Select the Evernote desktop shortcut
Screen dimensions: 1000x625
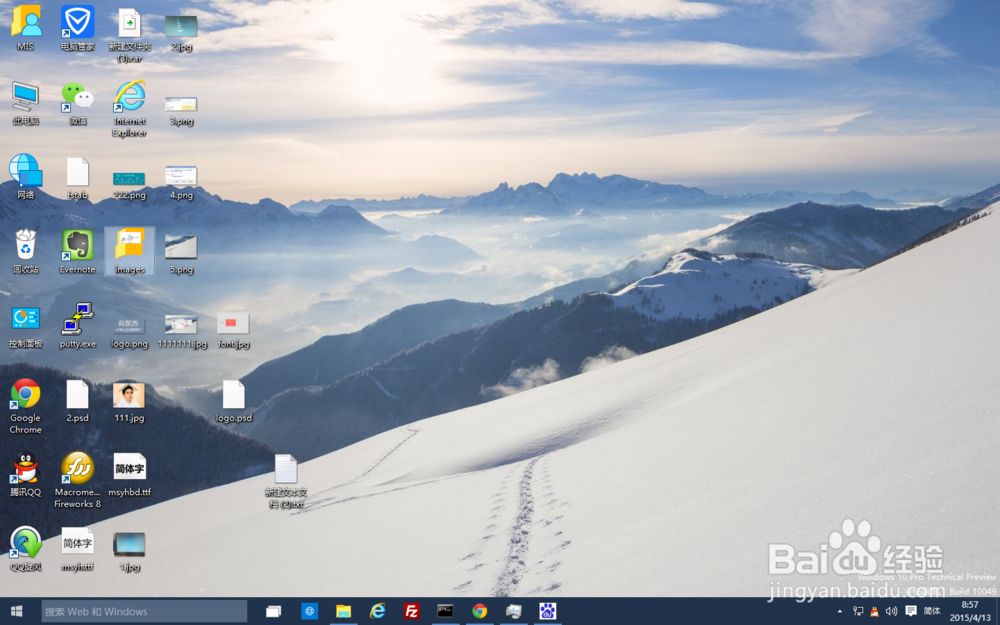coord(78,251)
